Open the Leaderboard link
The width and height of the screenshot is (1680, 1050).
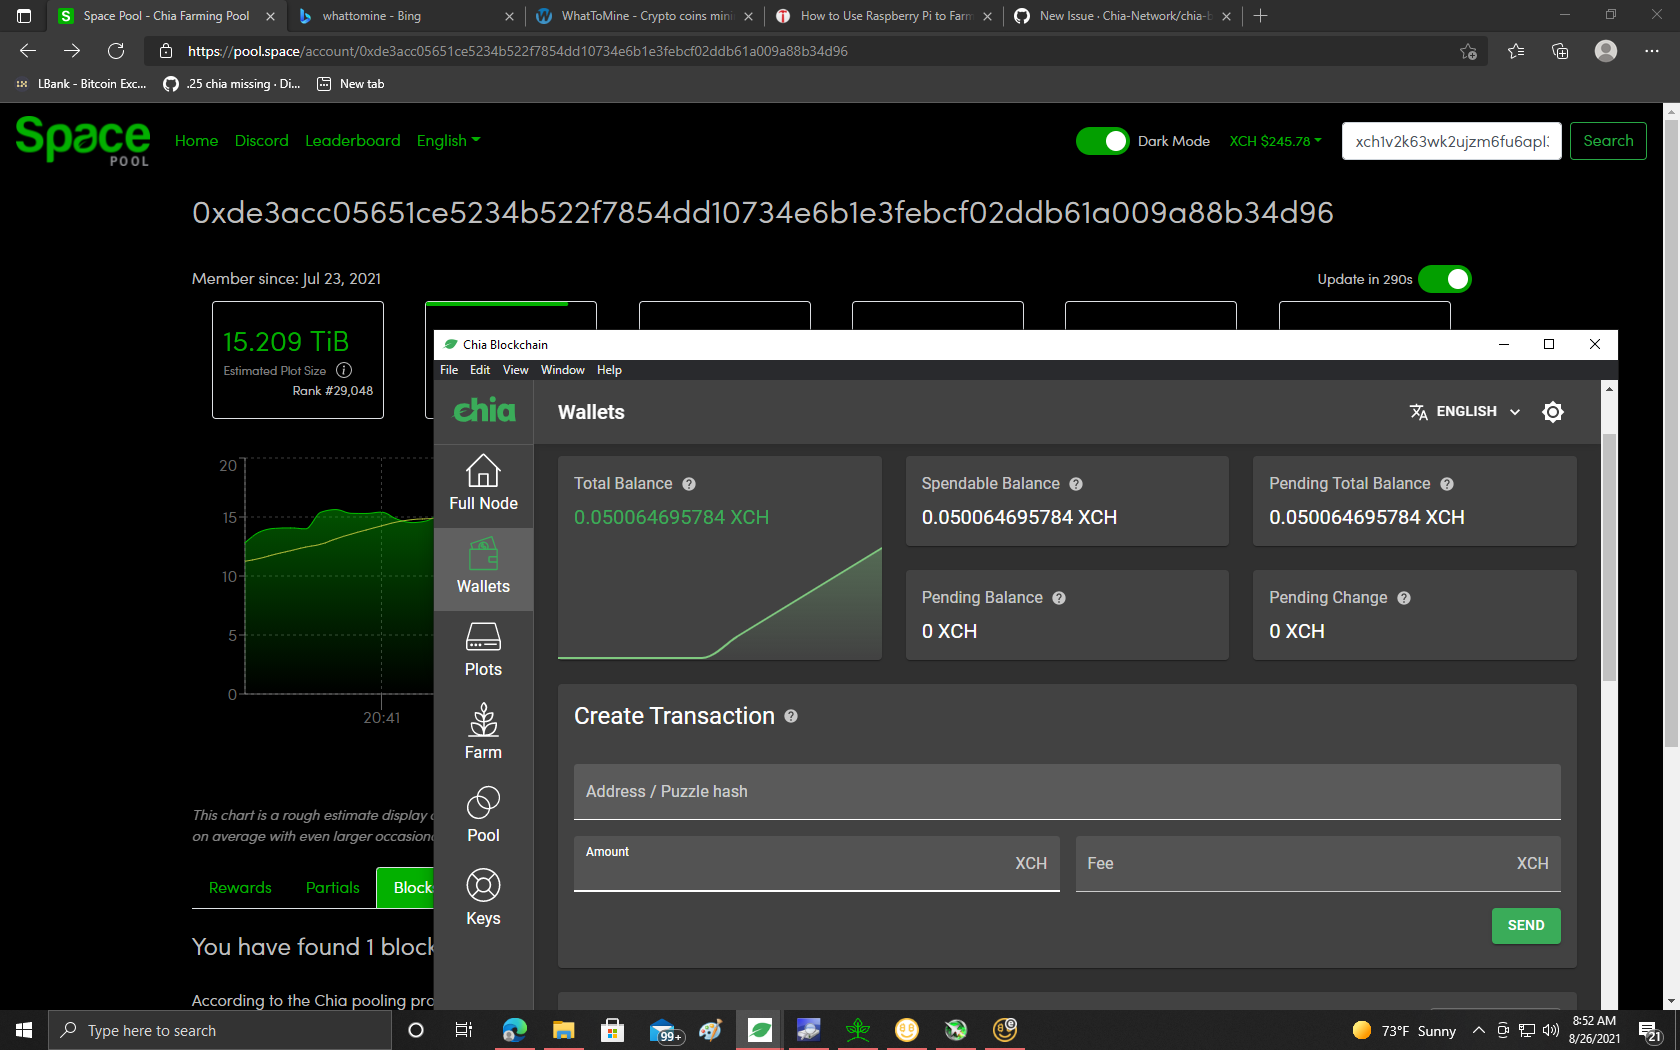352,141
